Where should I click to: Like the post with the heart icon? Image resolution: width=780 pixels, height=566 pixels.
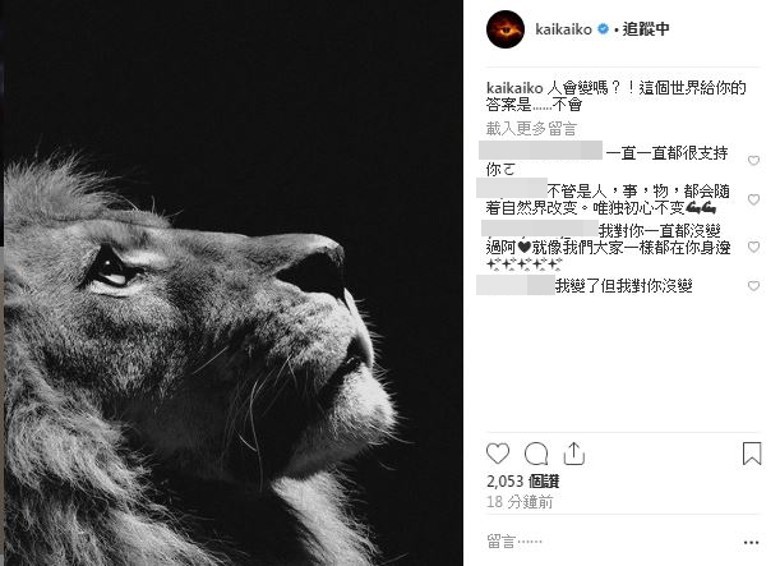pyautogui.click(x=497, y=453)
